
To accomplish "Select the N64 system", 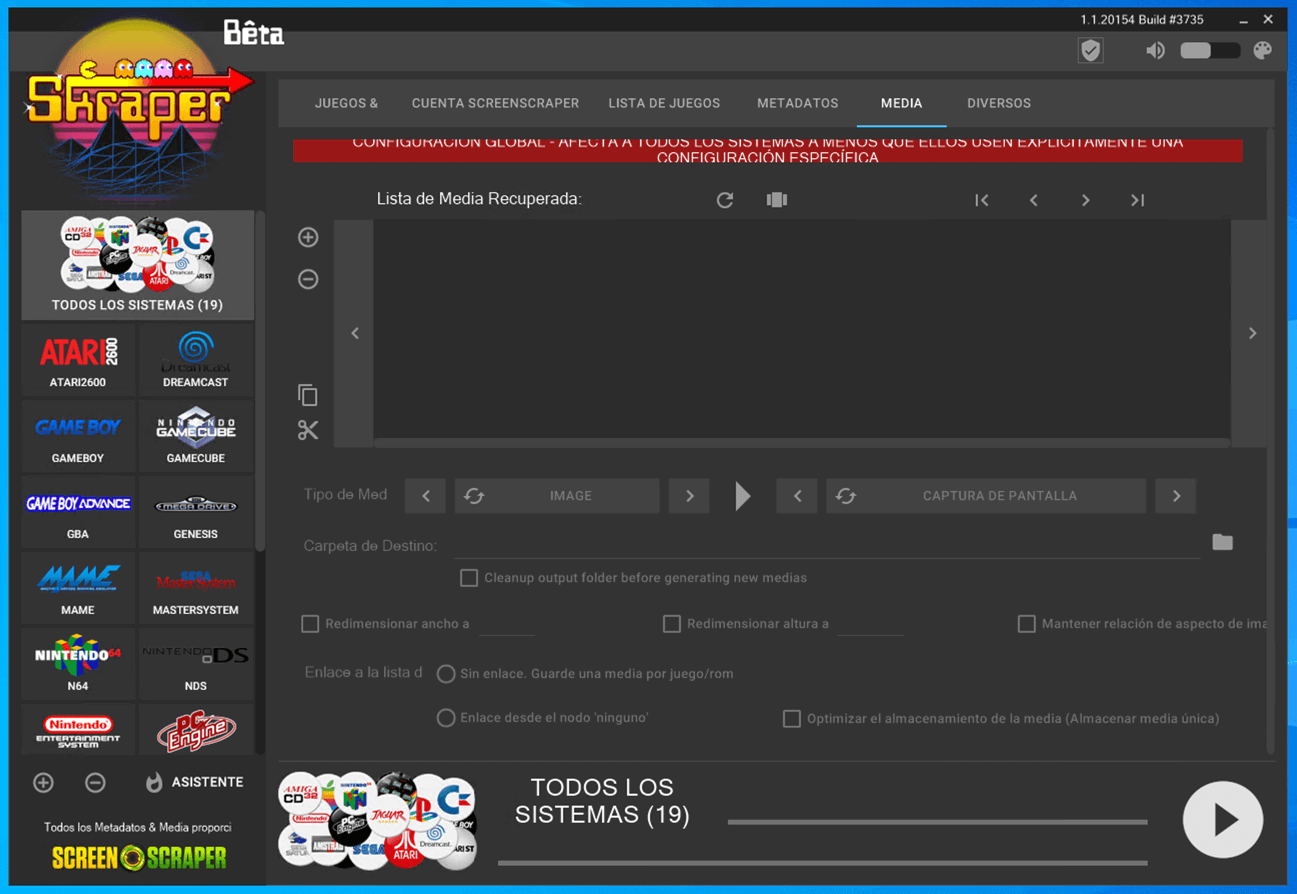I will point(78,664).
